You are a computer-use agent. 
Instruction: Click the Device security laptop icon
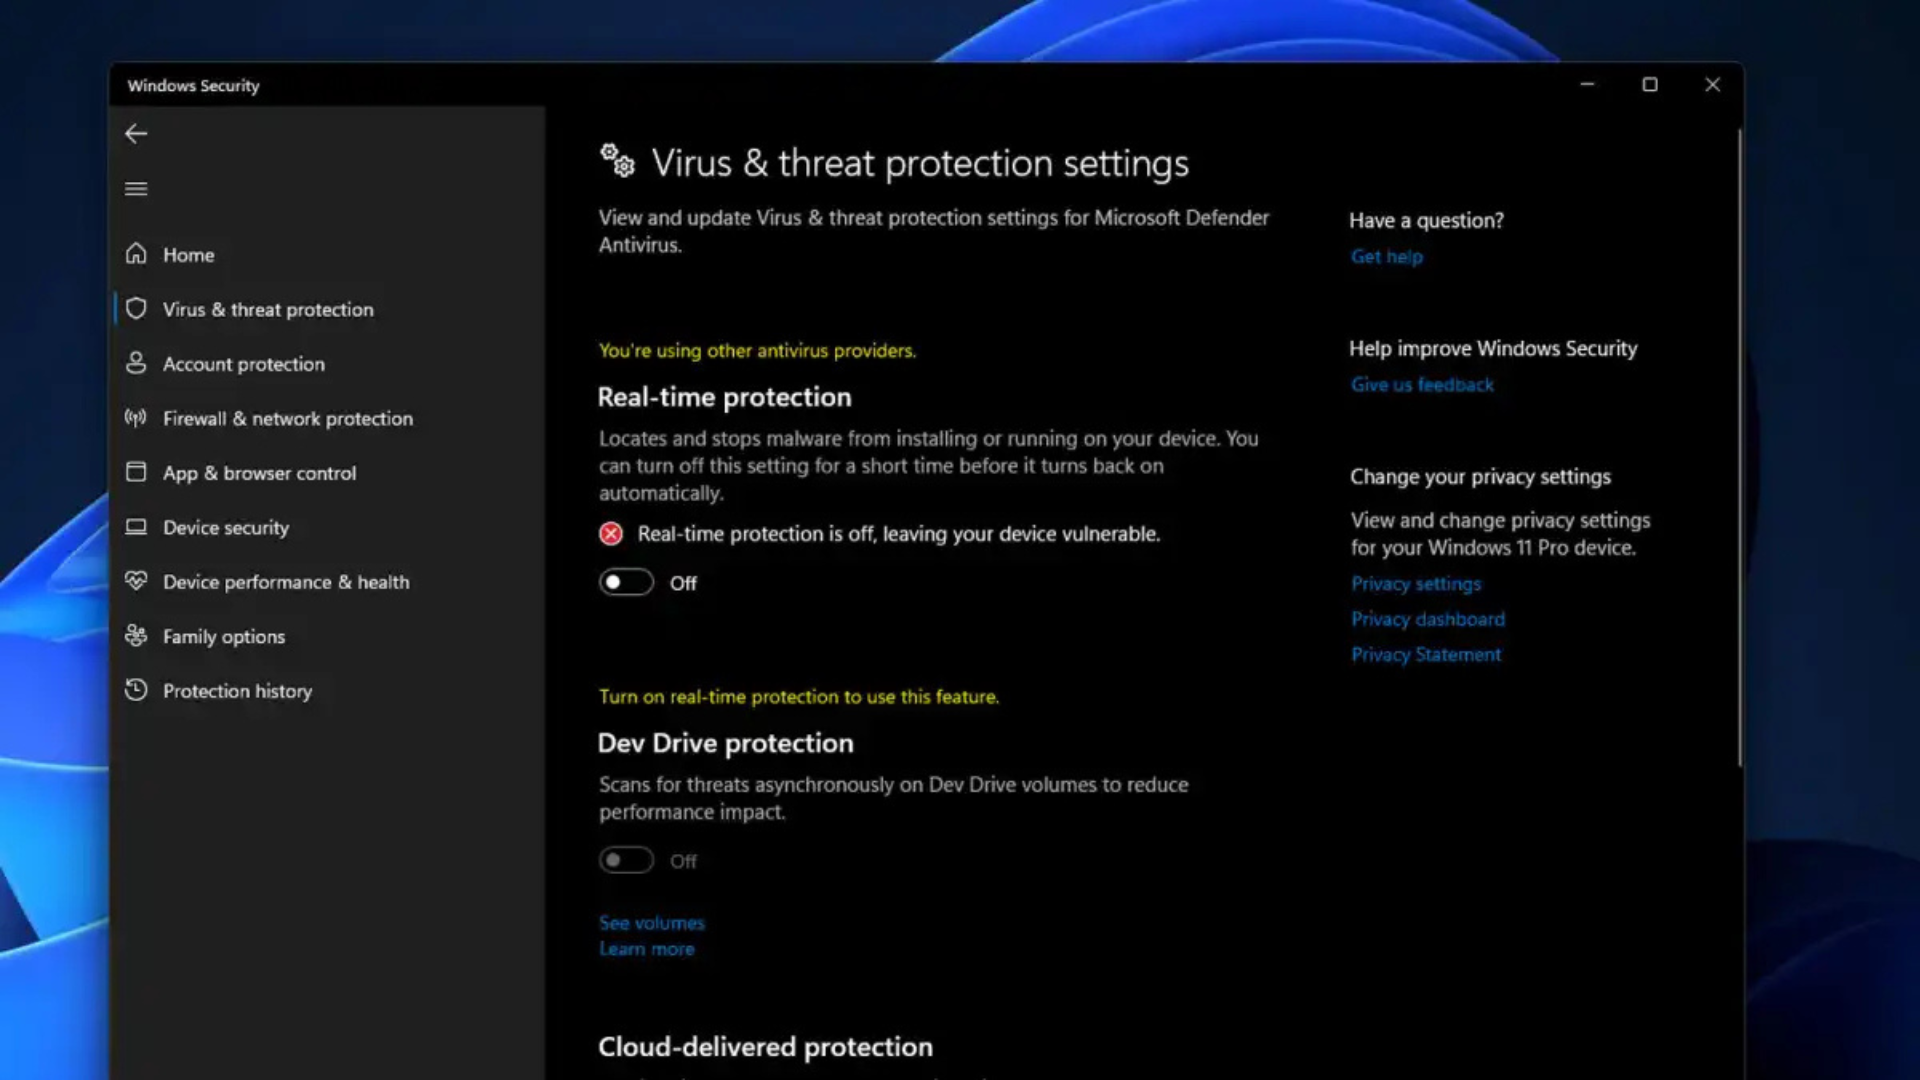(x=137, y=527)
